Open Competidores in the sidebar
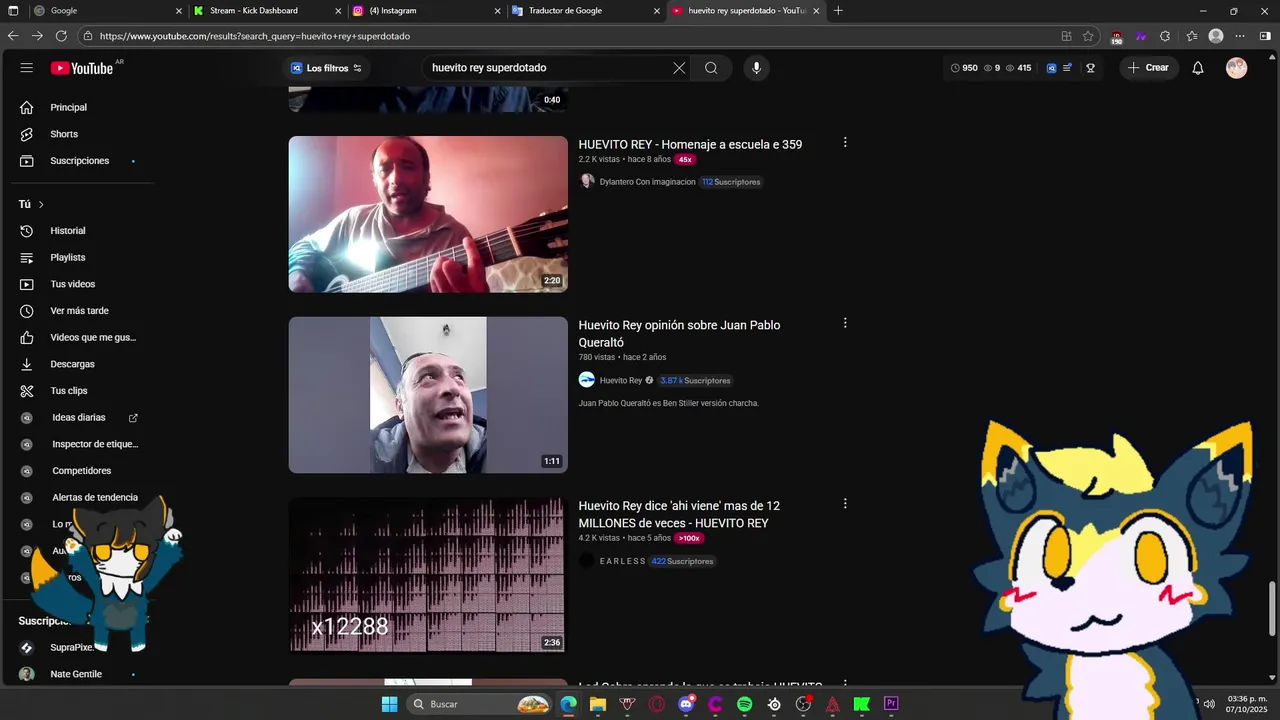Screen dimensions: 1280x720 pos(82,471)
